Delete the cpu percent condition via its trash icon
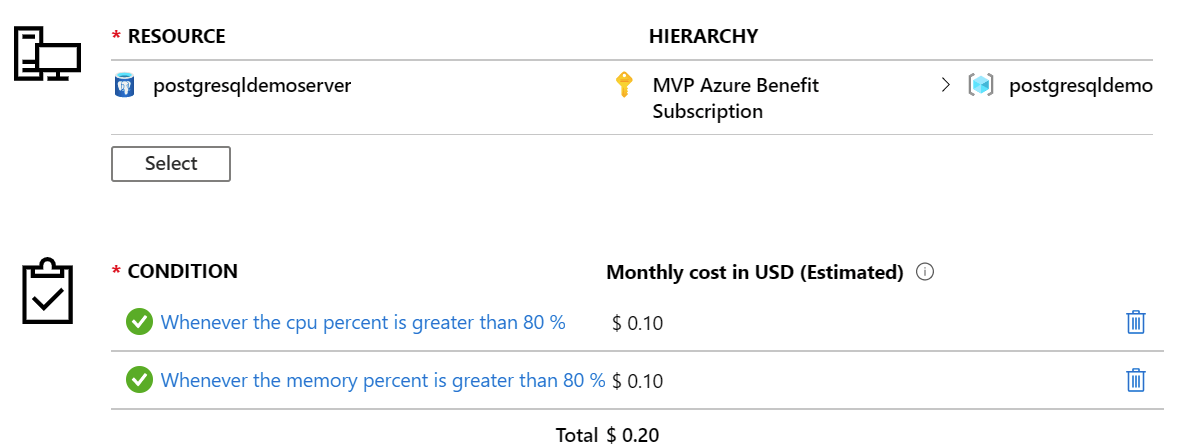The image size is (1187, 447). click(1136, 322)
